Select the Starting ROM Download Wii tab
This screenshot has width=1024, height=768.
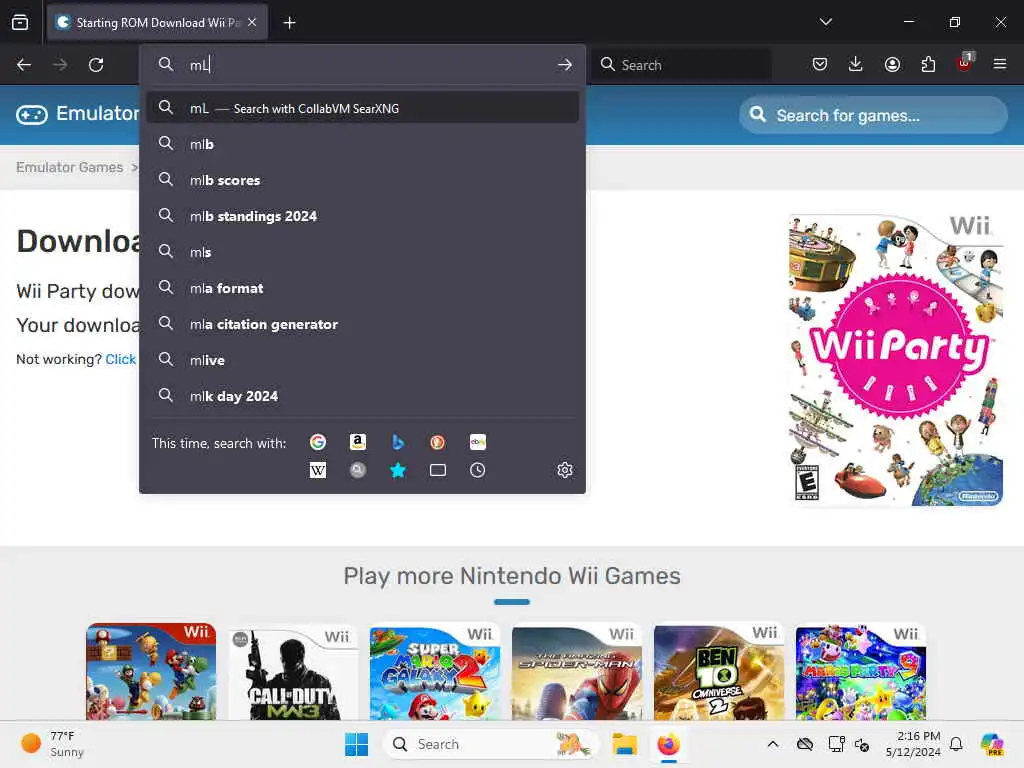click(x=157, y=22)
